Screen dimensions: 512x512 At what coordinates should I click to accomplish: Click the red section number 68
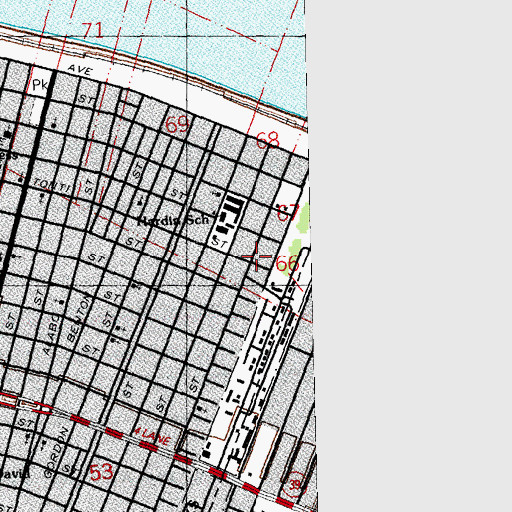[268, 140]
